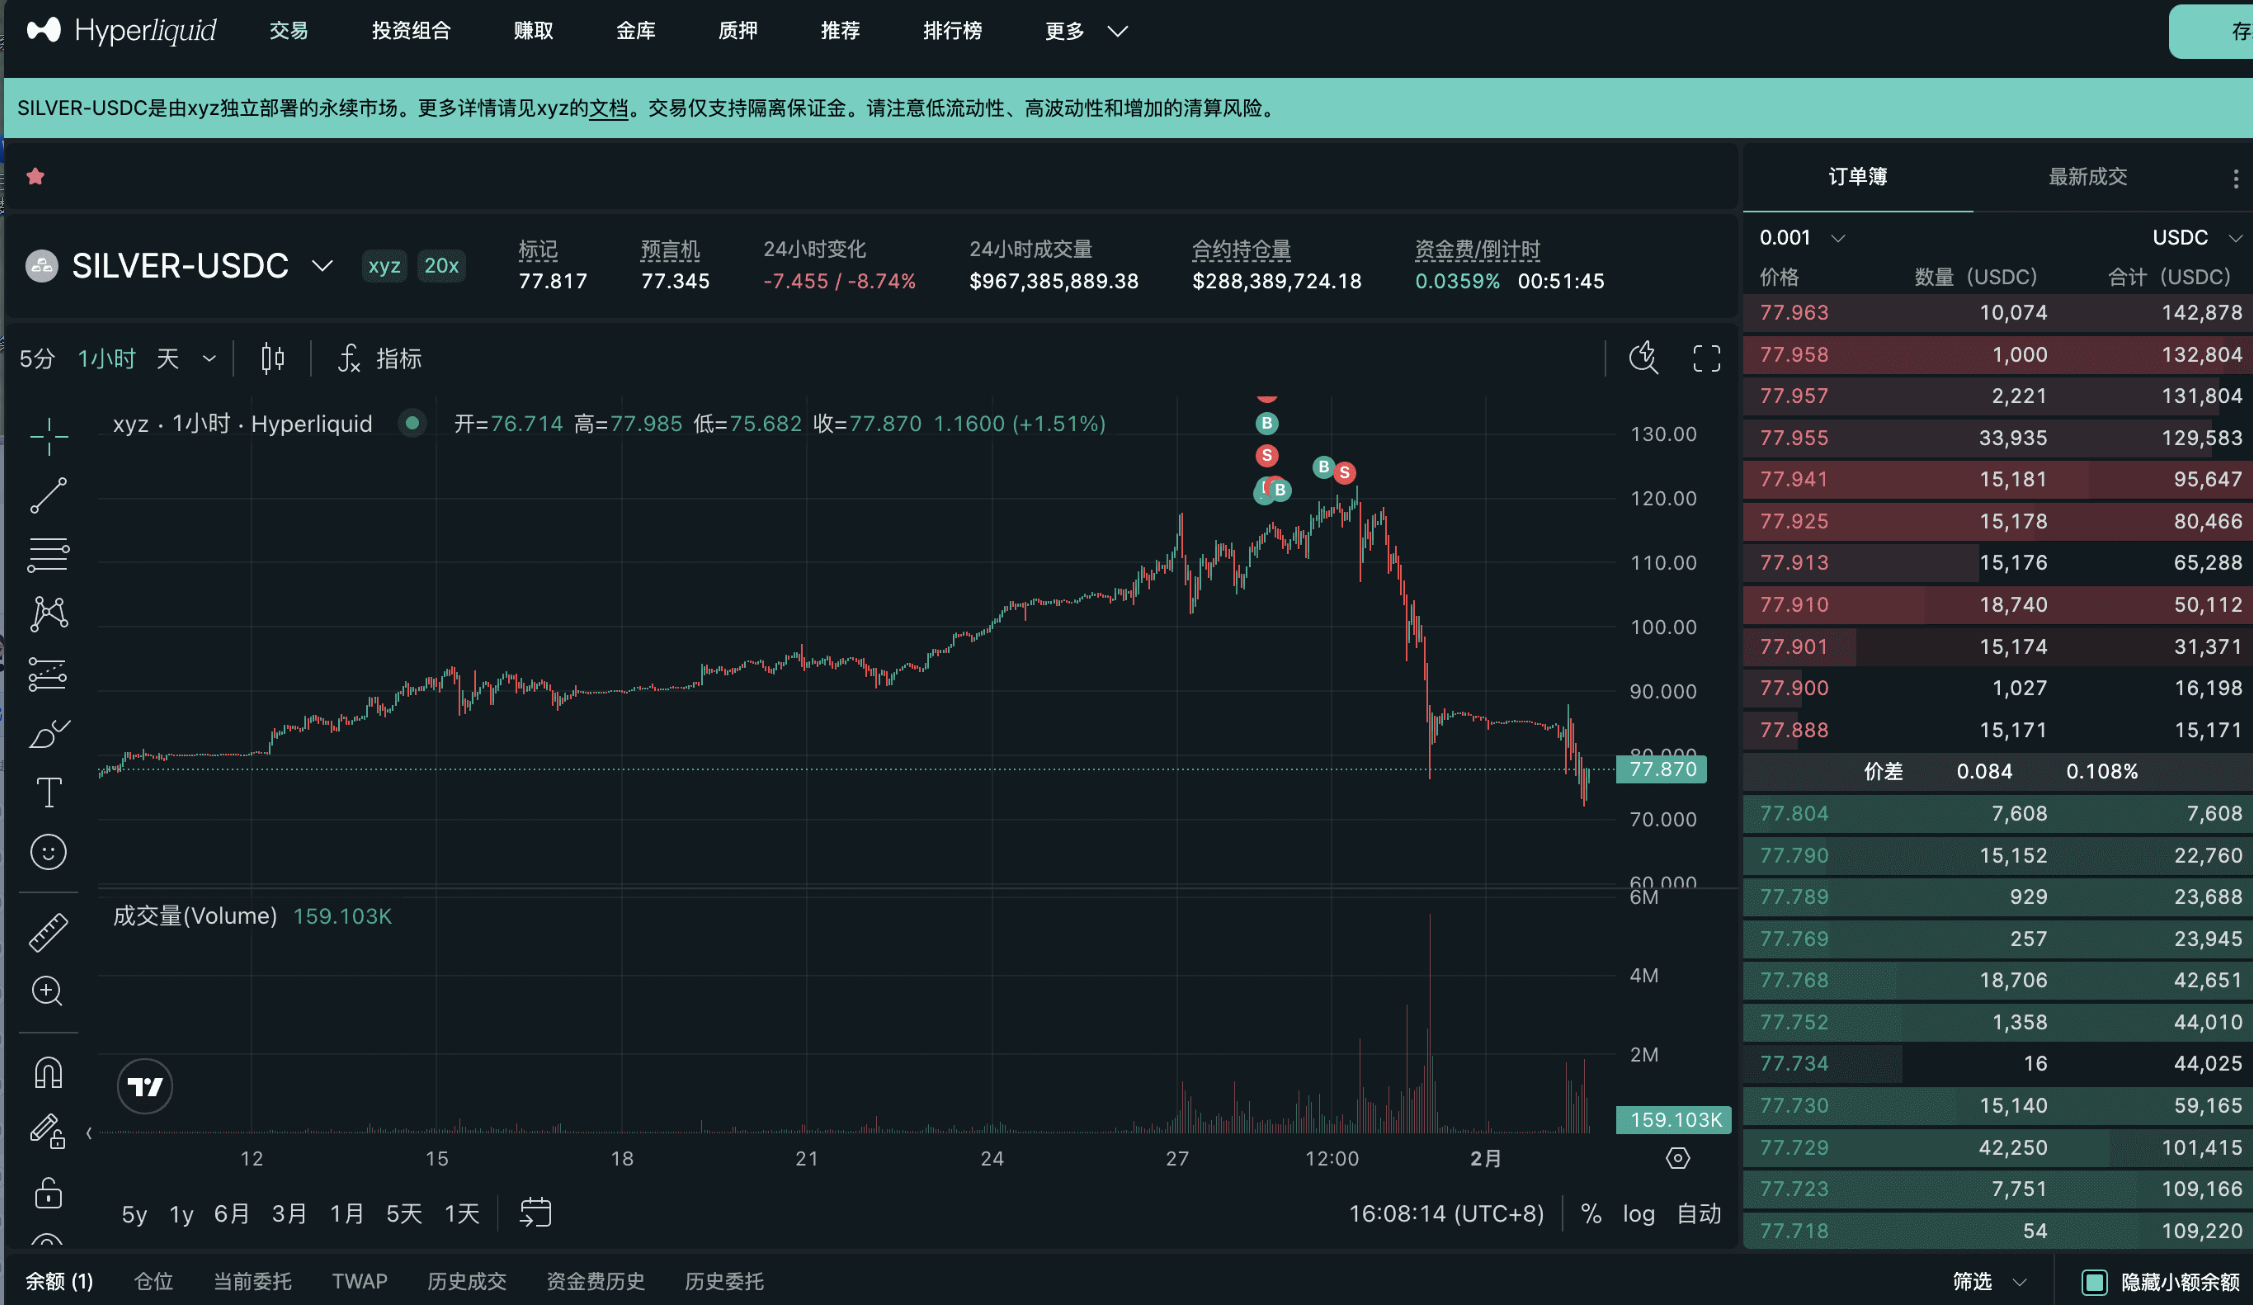
Task: Open the emoji sticker tool
Action: [x=48, y=852]
